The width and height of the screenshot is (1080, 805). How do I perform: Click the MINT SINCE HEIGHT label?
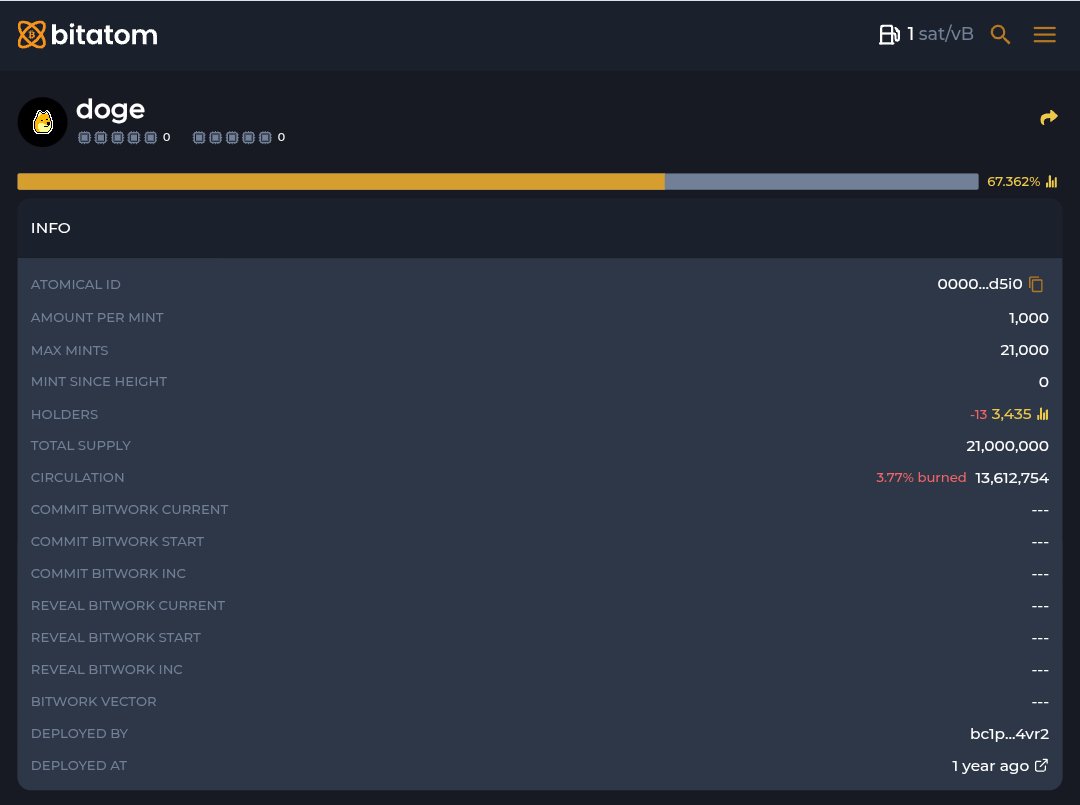pyautogui.click(x=98, y=381)
